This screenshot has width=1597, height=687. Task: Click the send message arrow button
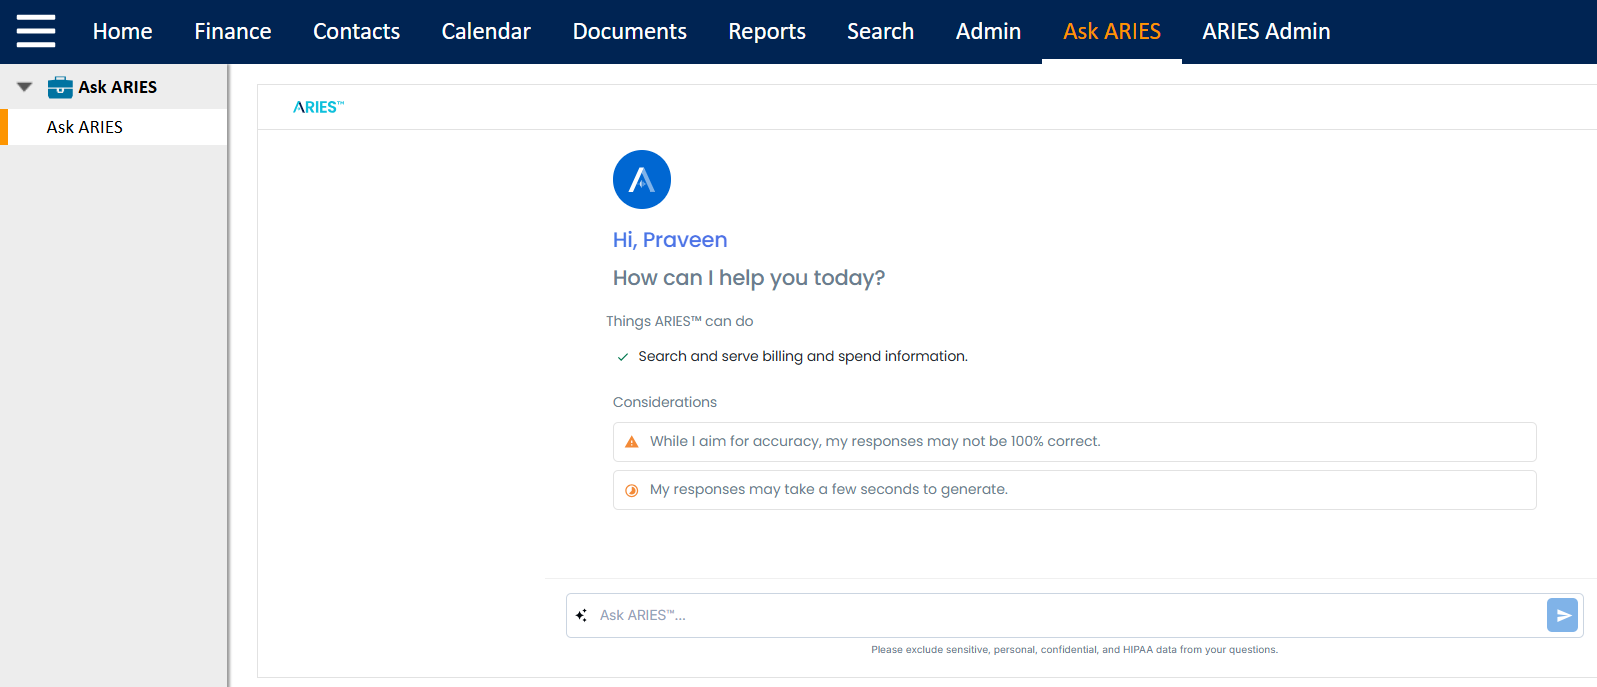tap(1562, 615)
